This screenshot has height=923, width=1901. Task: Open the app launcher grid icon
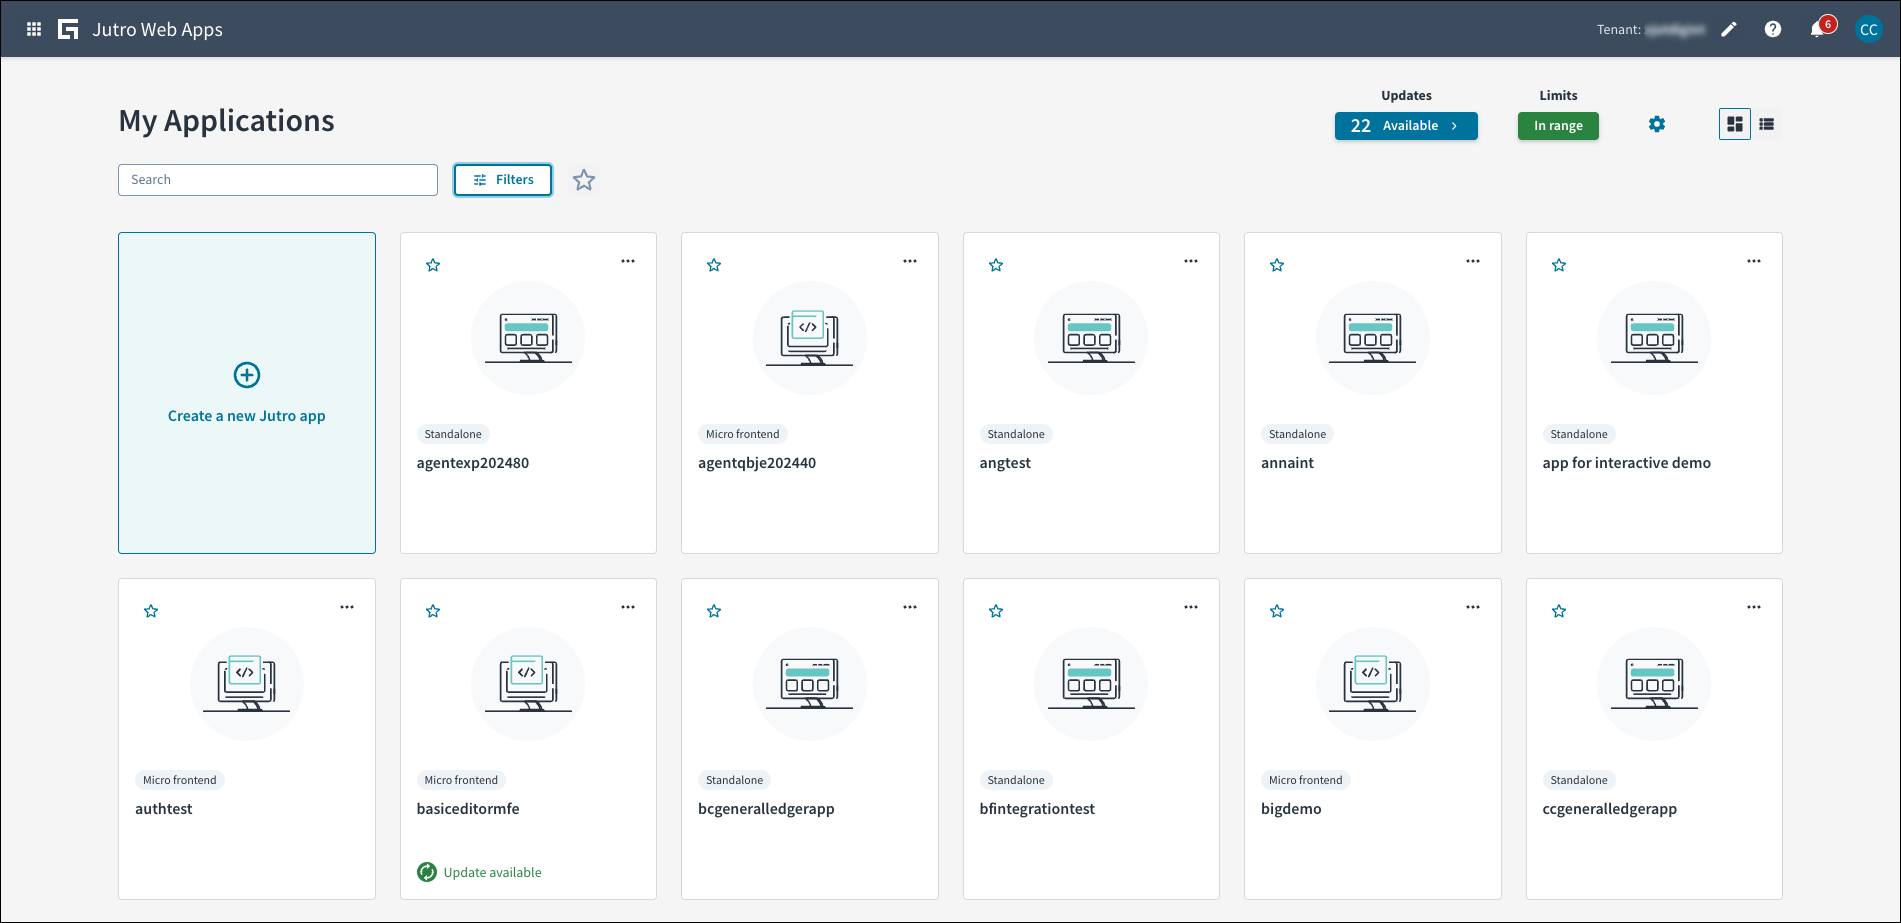pos(33,28)
